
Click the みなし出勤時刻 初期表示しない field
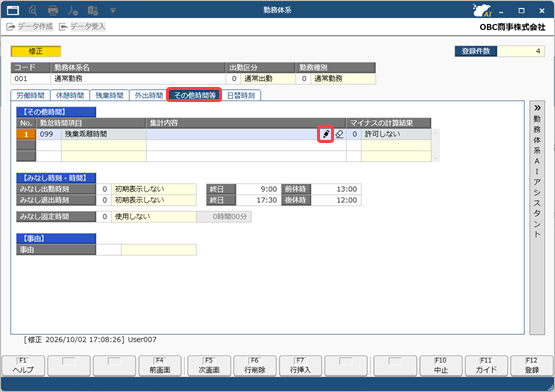point(154,189)
